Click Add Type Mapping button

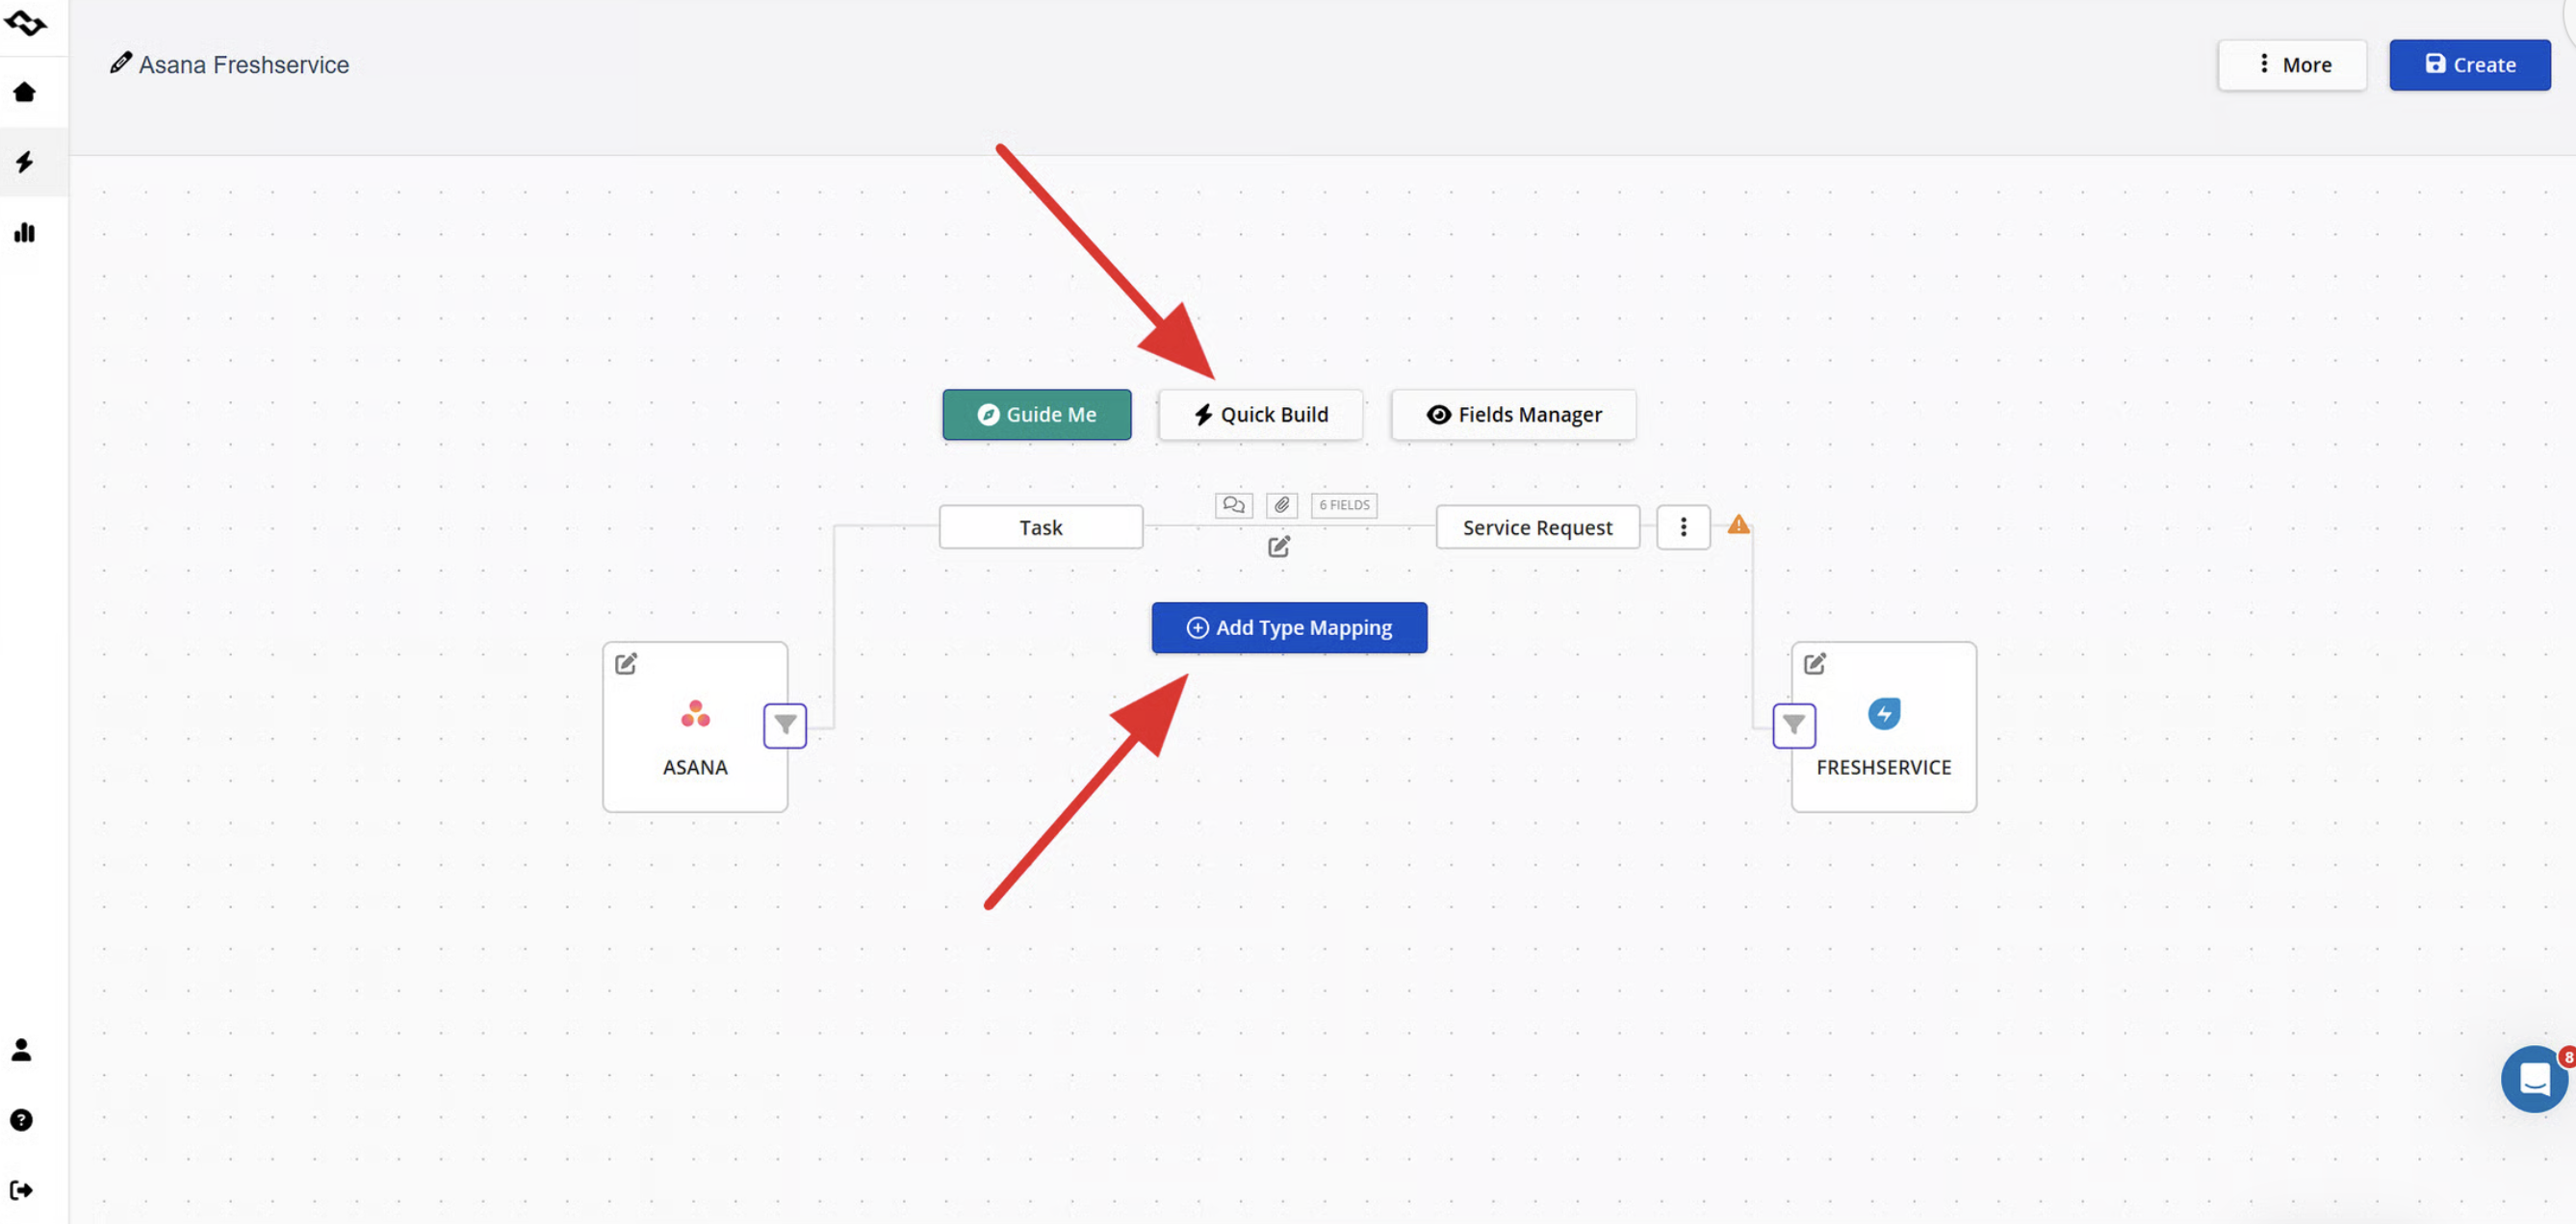pos(1289,627)
